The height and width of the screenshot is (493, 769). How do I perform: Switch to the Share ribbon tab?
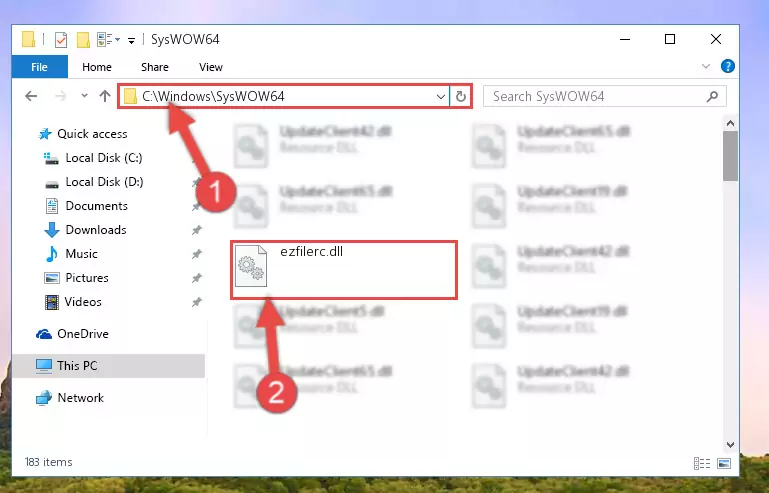(x=154, y=67)
